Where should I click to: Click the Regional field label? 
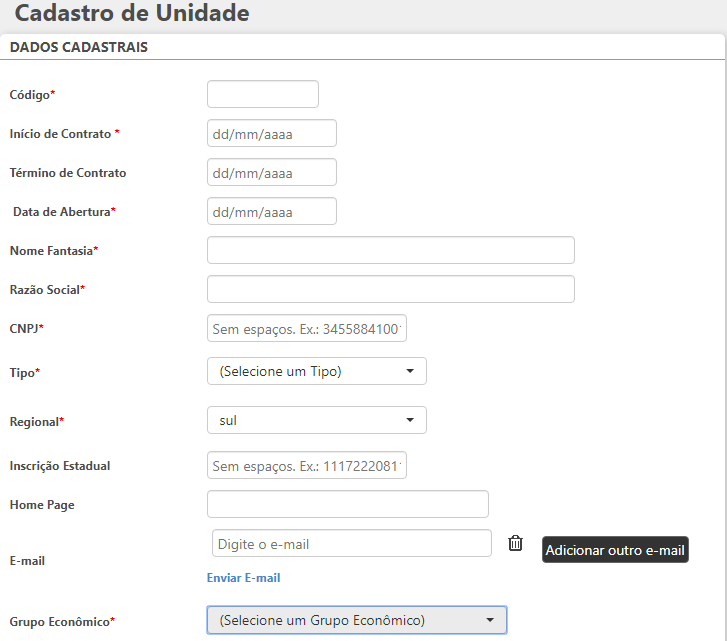(36, 421)
